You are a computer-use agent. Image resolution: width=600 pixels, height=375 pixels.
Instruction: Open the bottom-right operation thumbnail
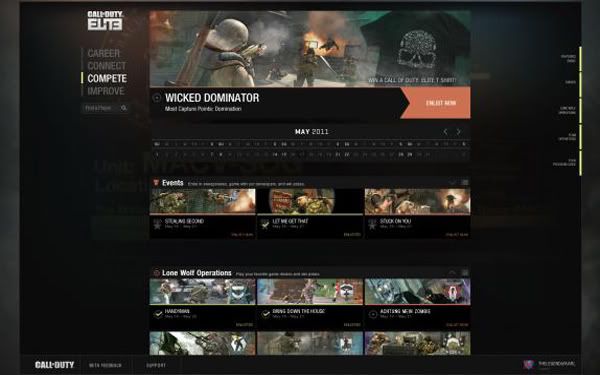point(417,343)
